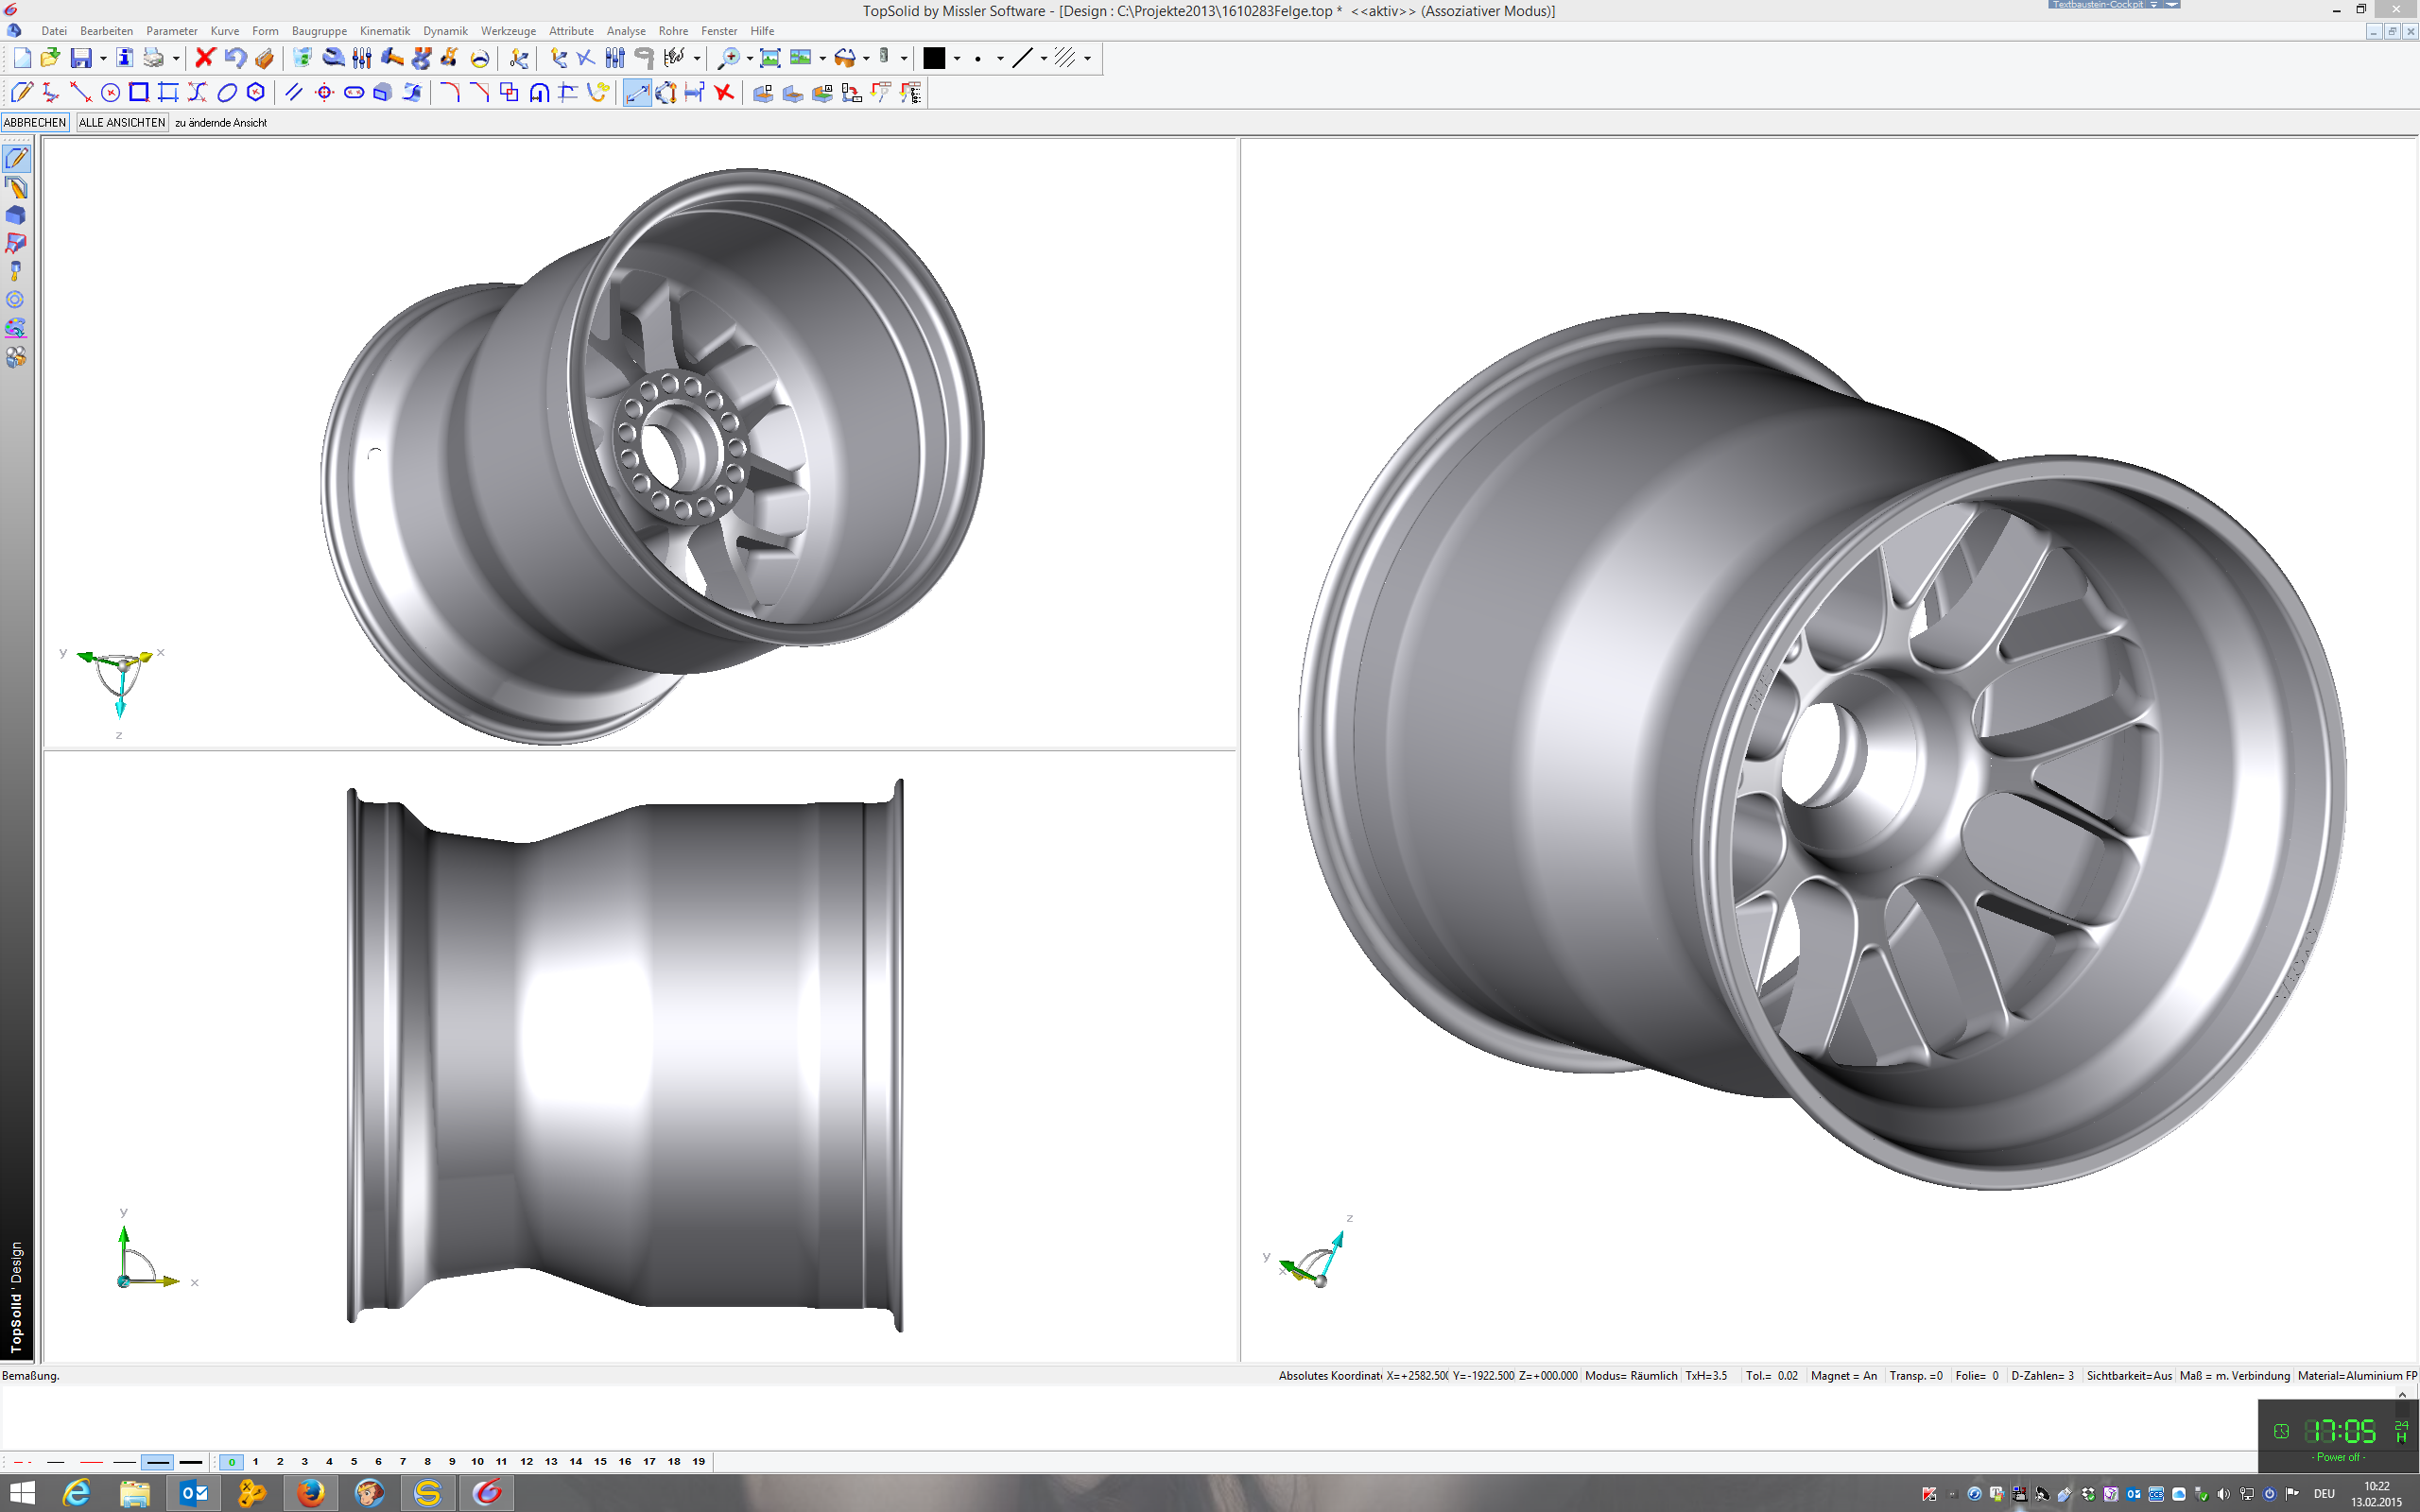Open the hatching pattern dropdown arrow
The image size is (2420, 1512).
pyautogui.click(x=1088, y=59)
